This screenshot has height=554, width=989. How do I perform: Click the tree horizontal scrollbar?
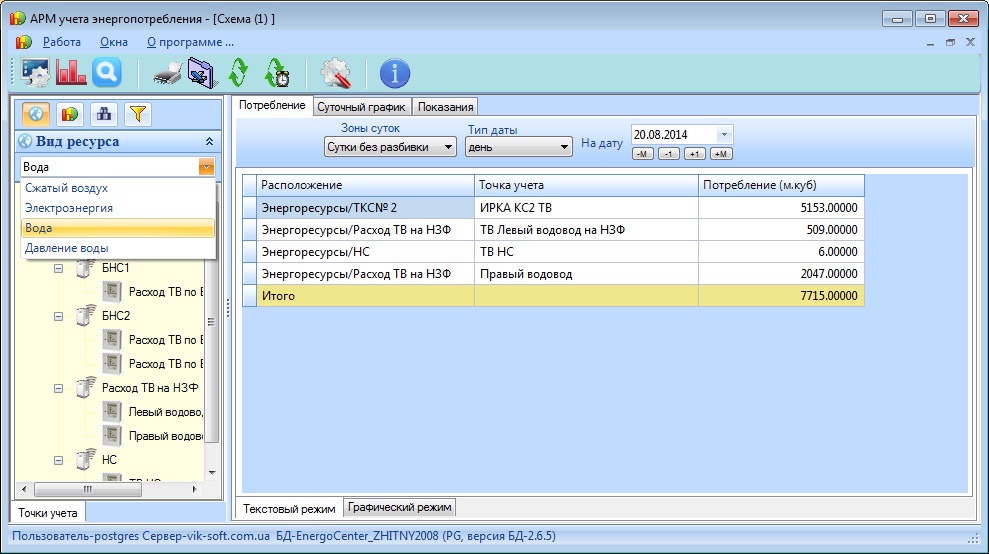pos(108,489)
